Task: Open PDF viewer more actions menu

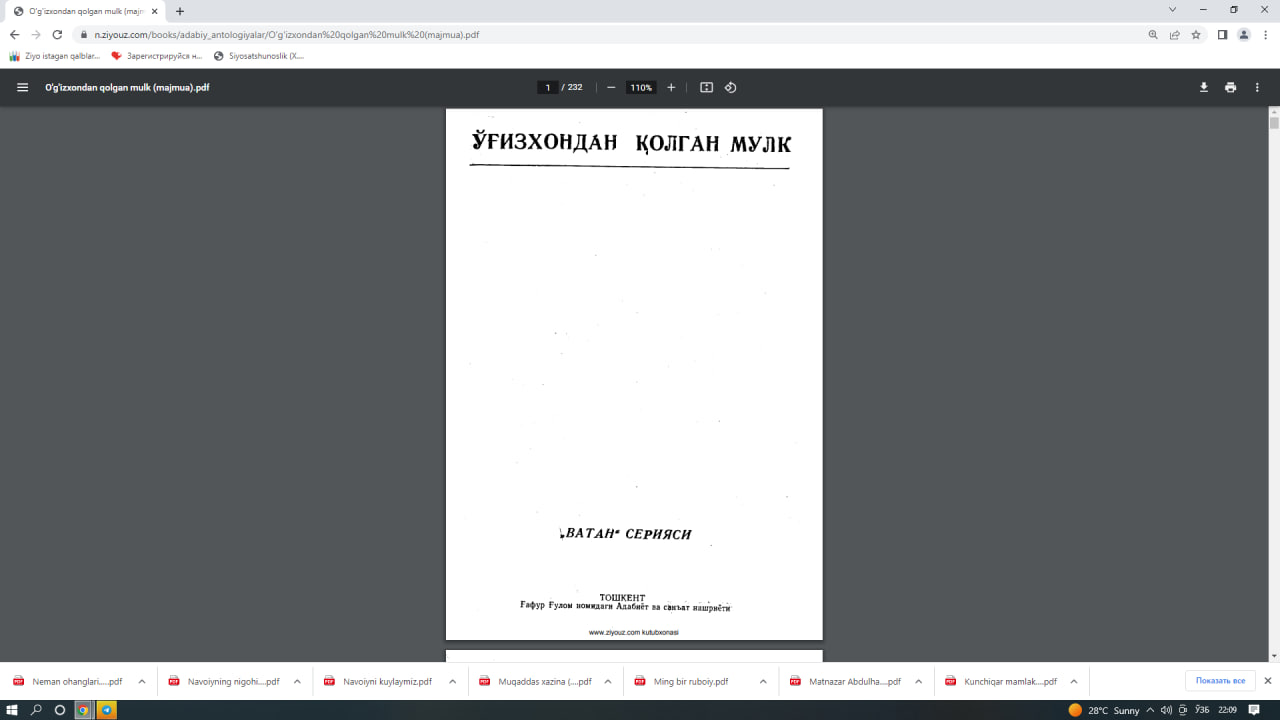Action: coord(1257,88)
